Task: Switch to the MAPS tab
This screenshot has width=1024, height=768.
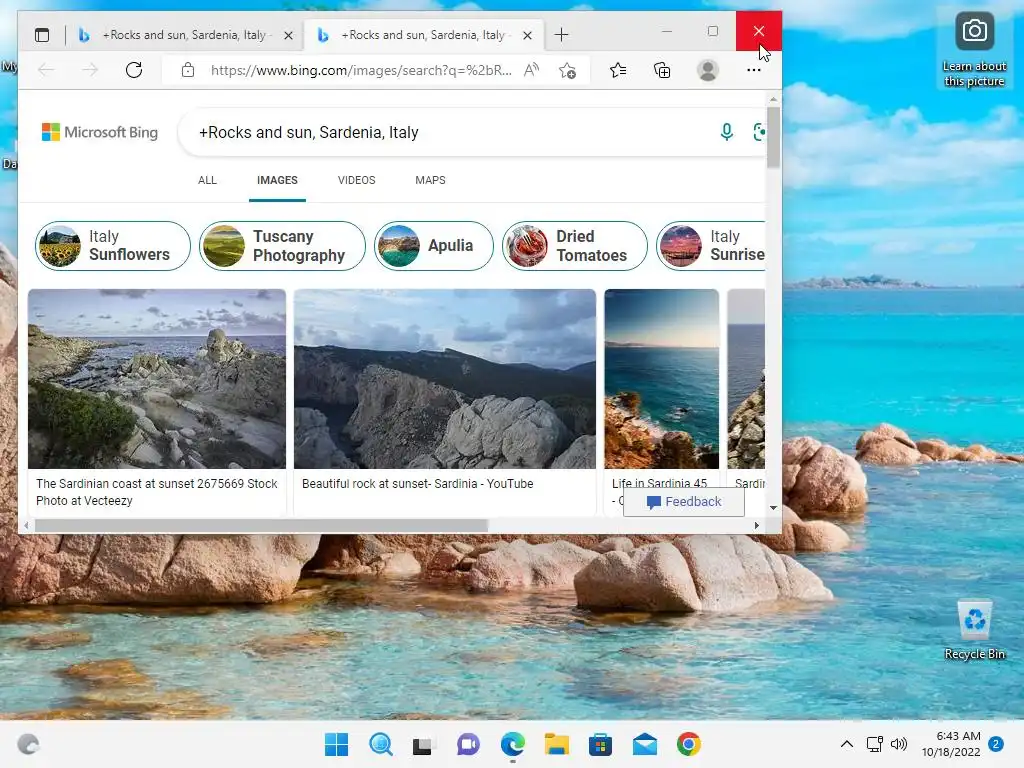Action: point(430,180)
